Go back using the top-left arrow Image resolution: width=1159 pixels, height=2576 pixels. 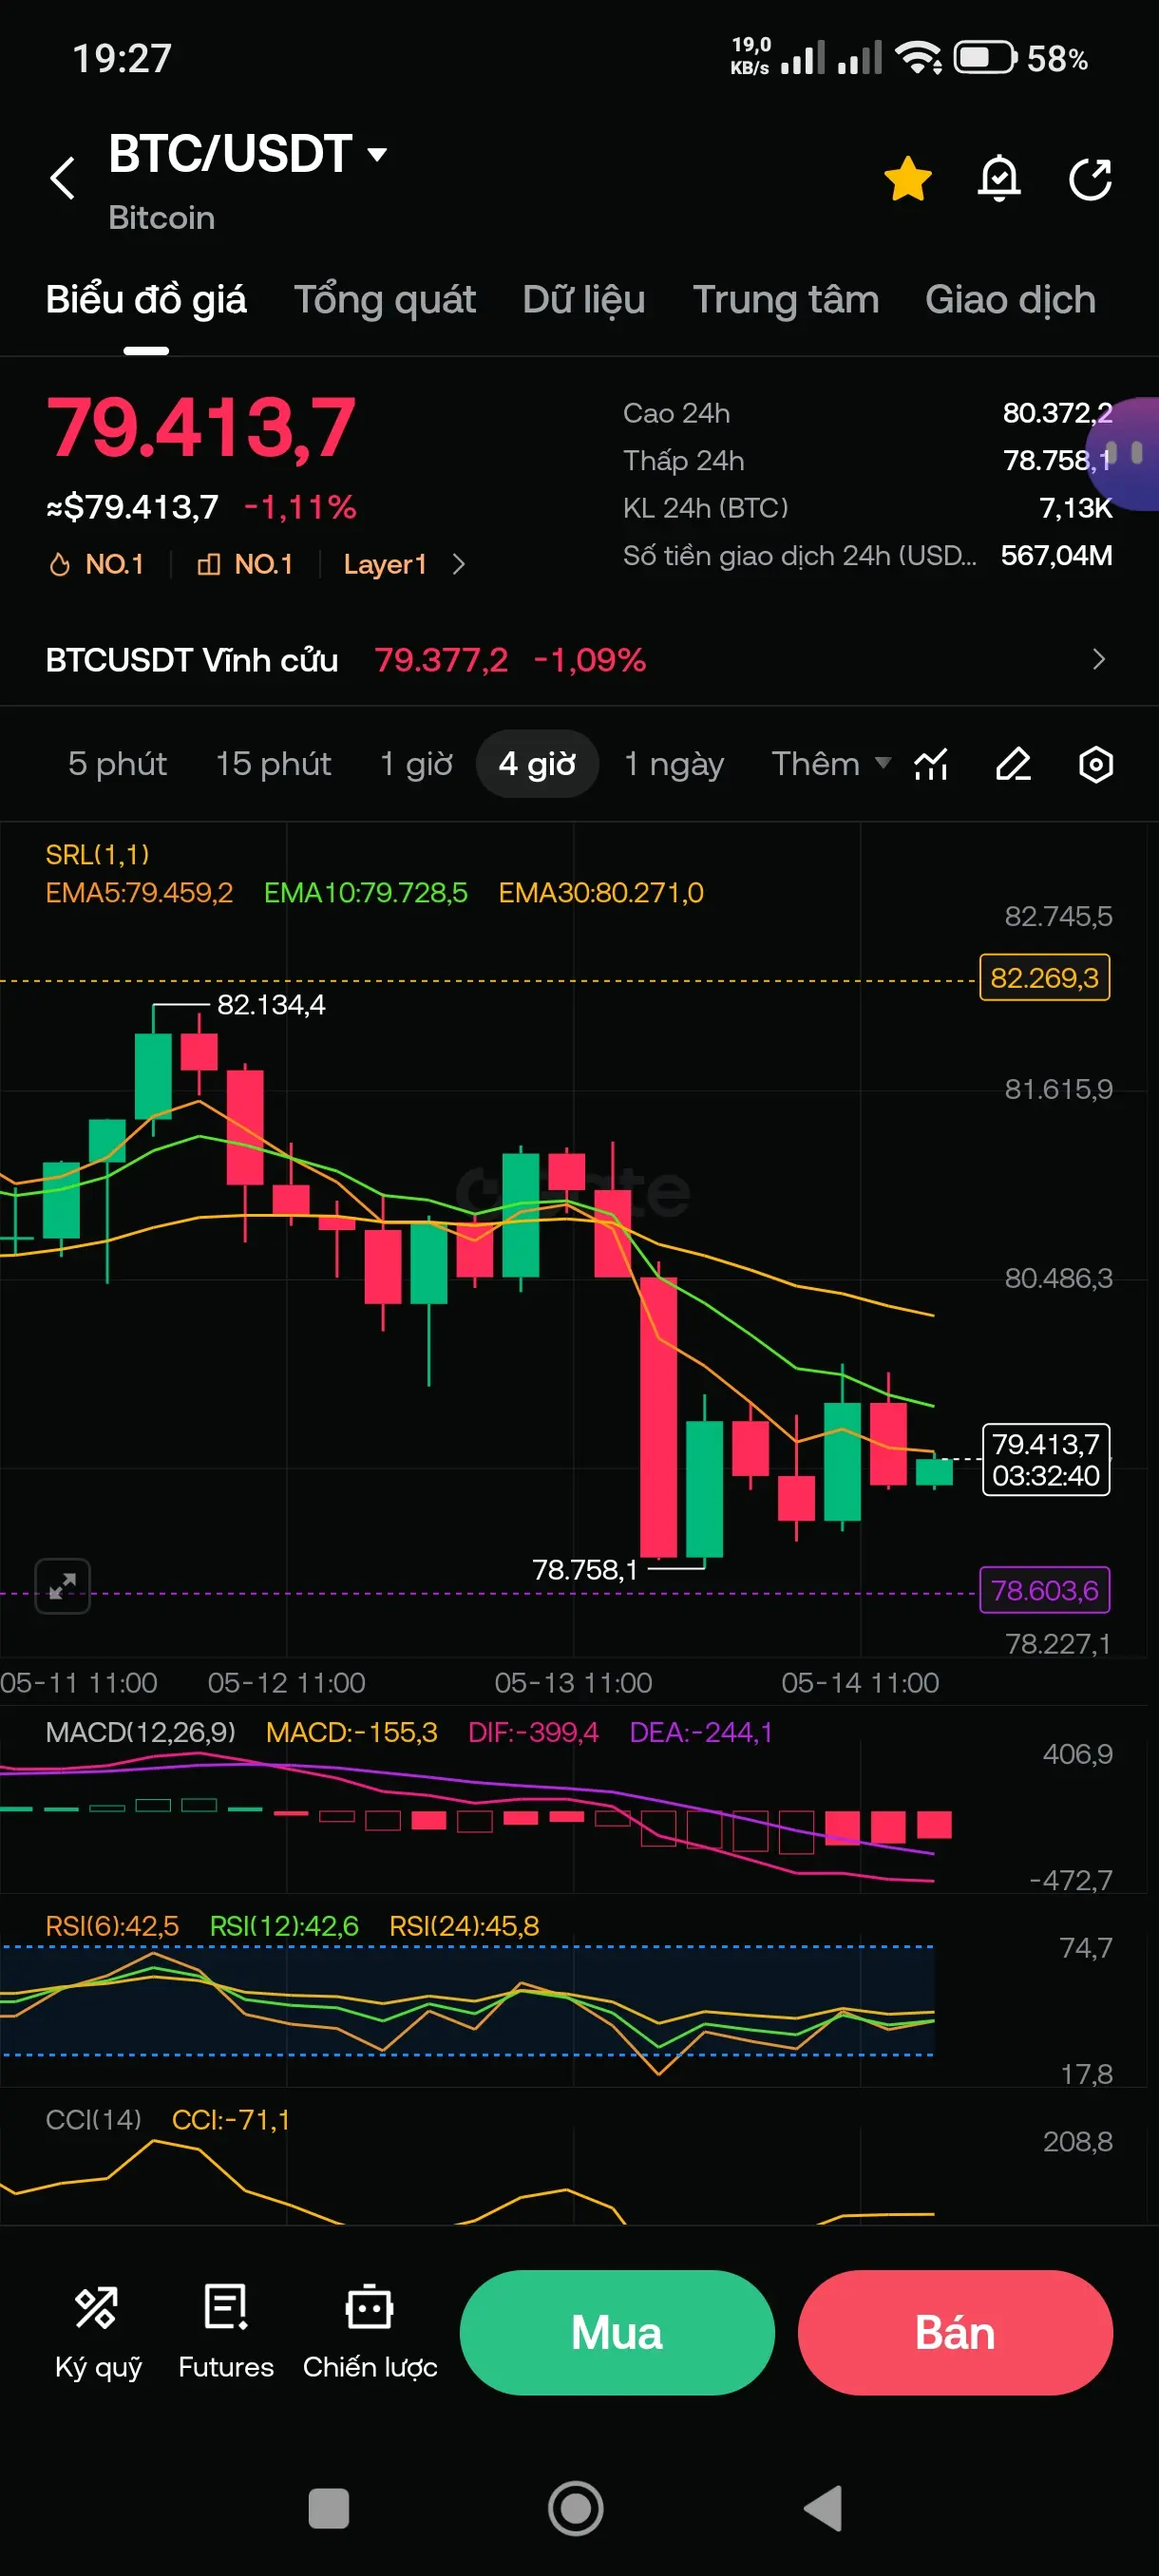click(x=63, y=179)
